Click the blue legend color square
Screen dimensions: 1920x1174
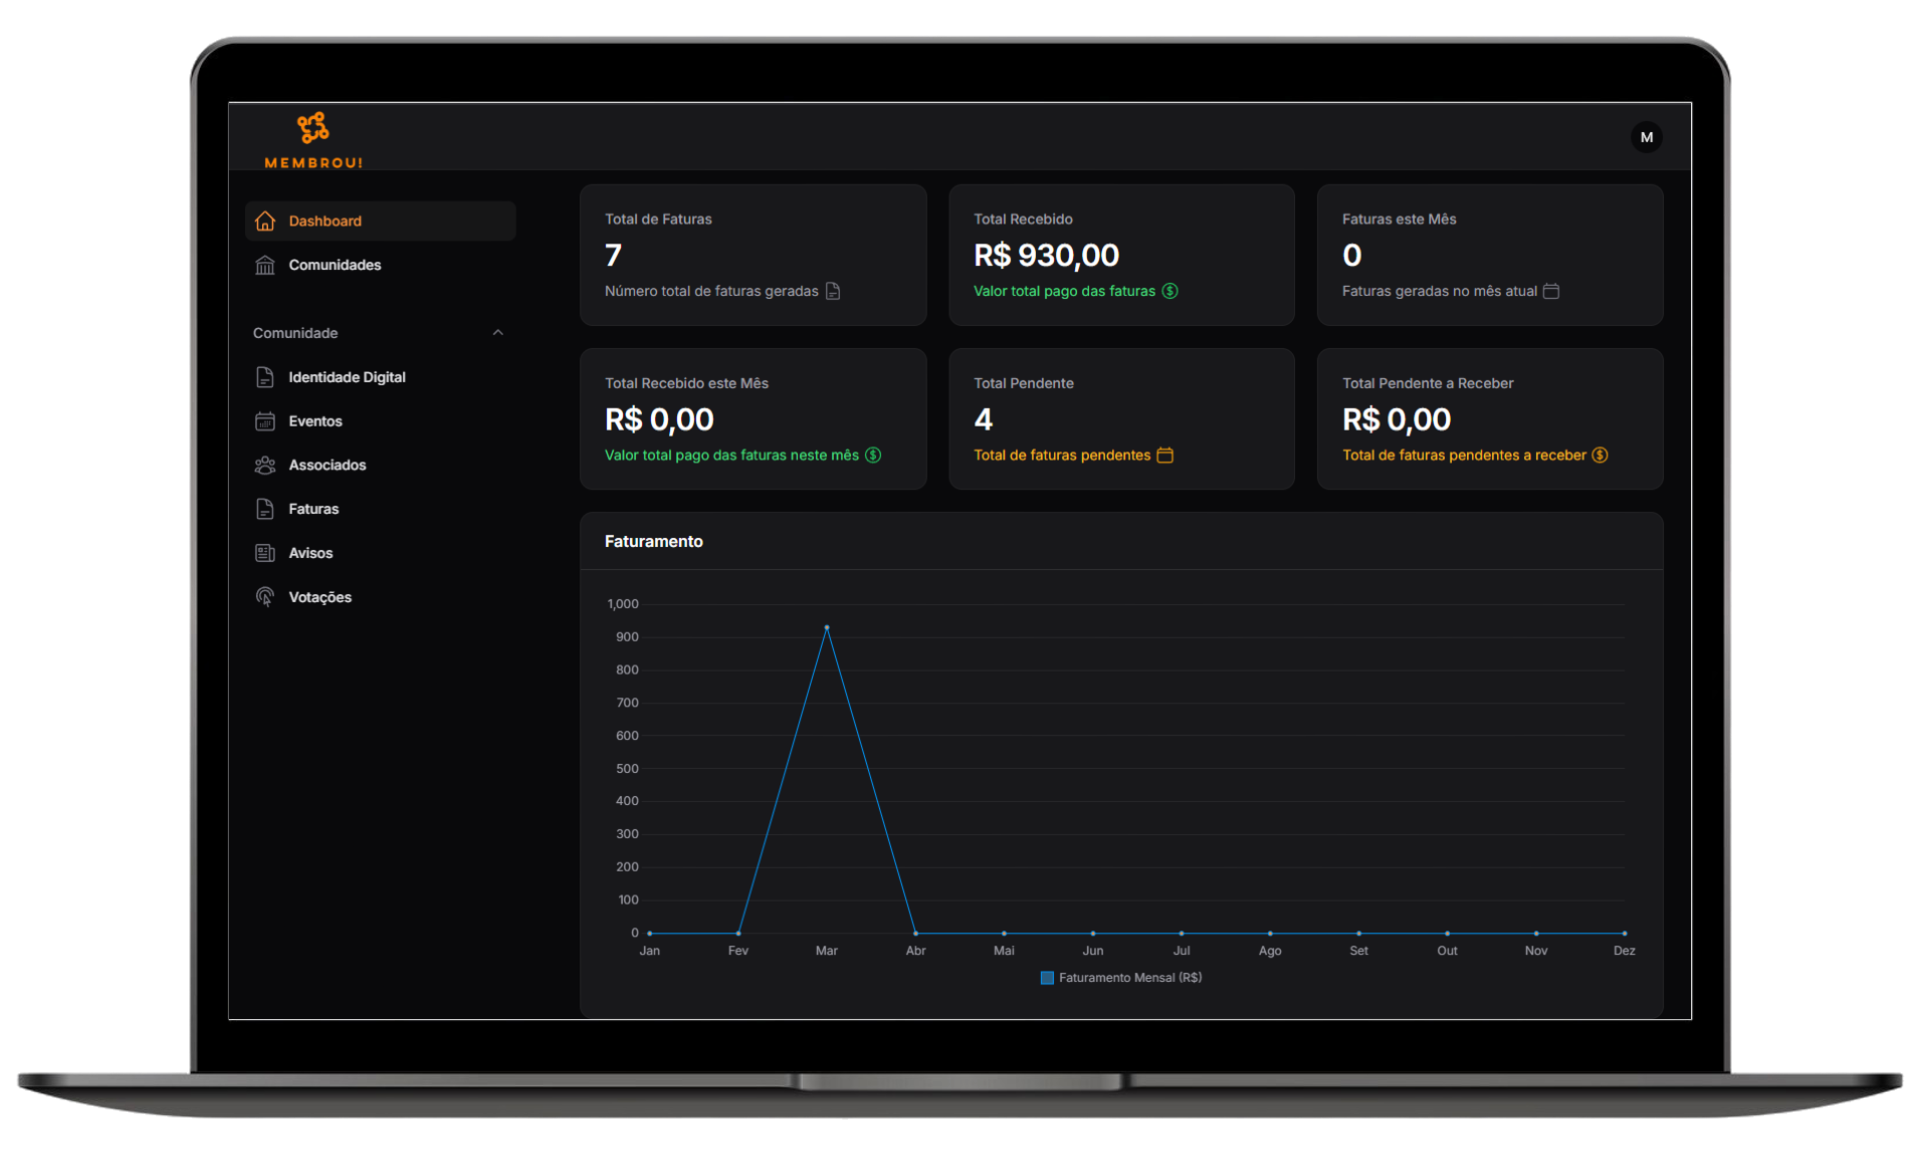coord(1046,977)
